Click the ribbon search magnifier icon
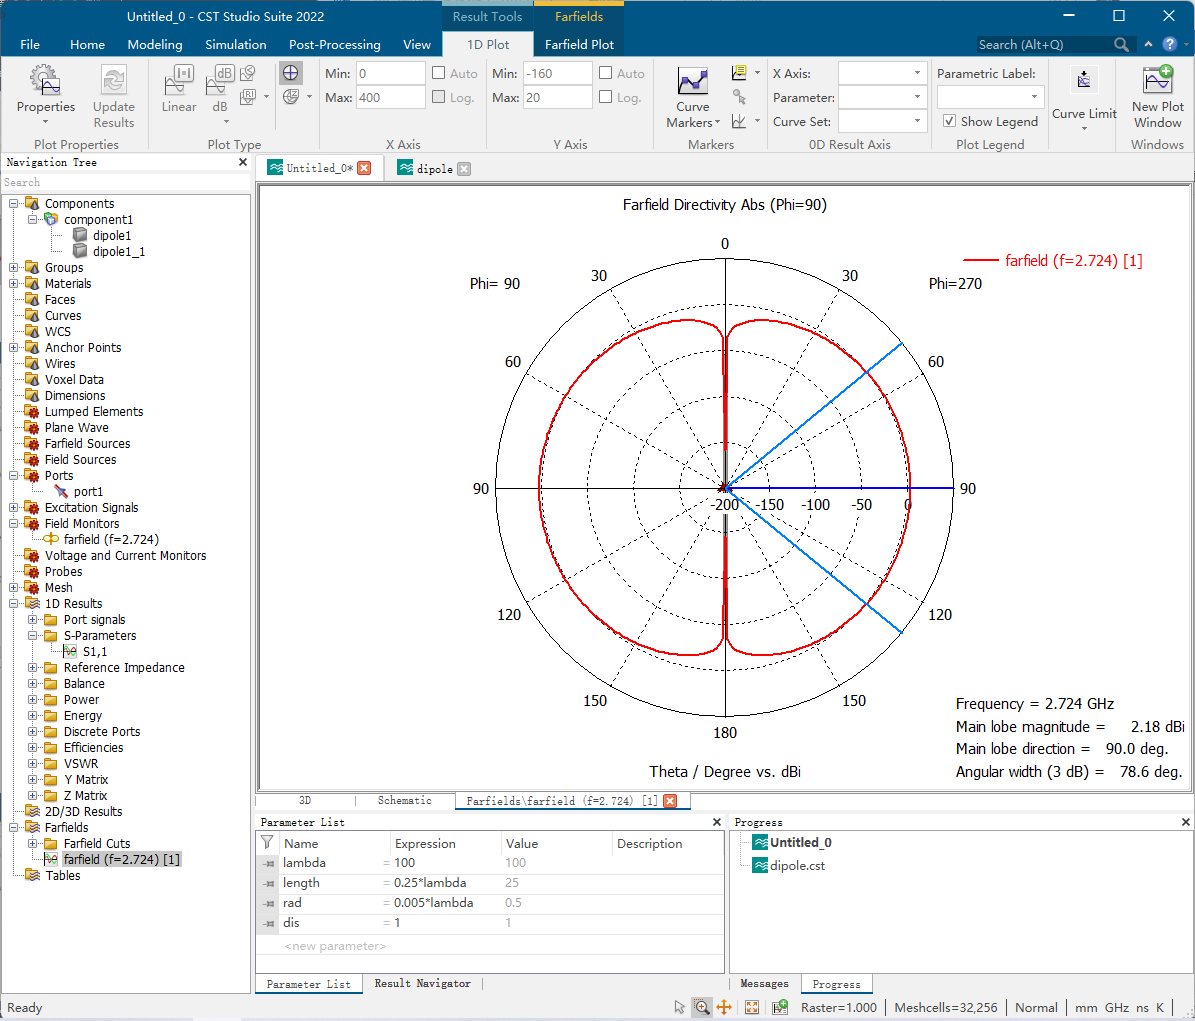 (1121, 45)
